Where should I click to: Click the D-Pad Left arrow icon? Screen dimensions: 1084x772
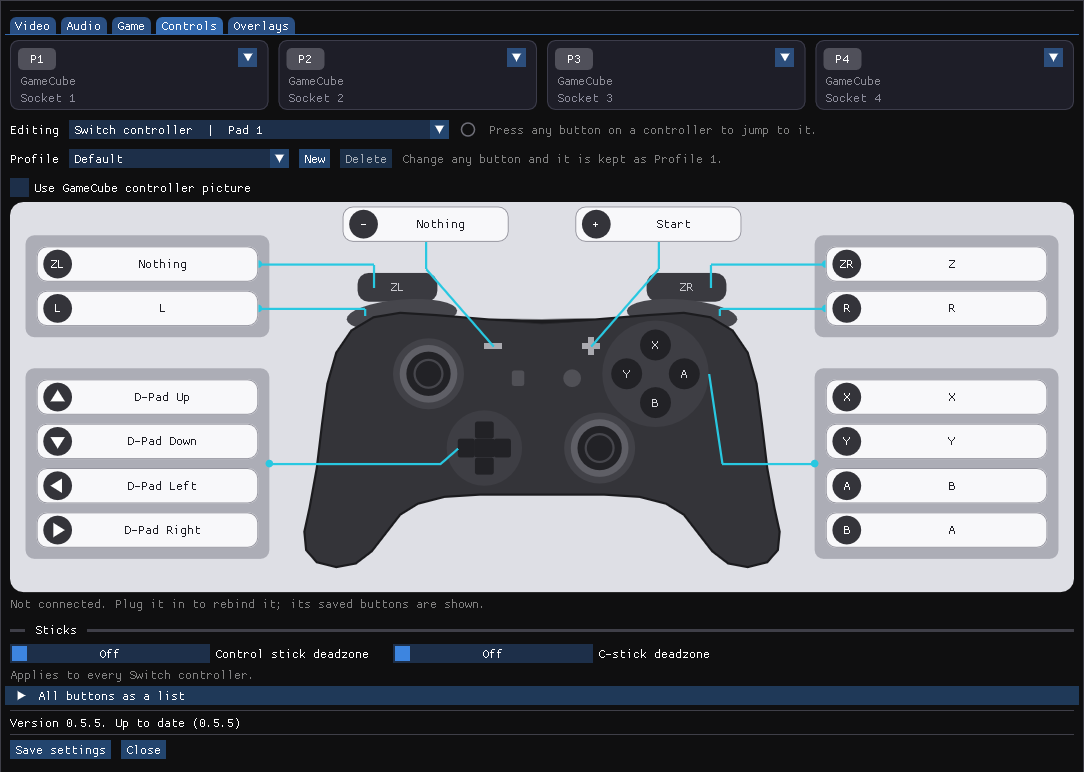(x=57, y=486)
